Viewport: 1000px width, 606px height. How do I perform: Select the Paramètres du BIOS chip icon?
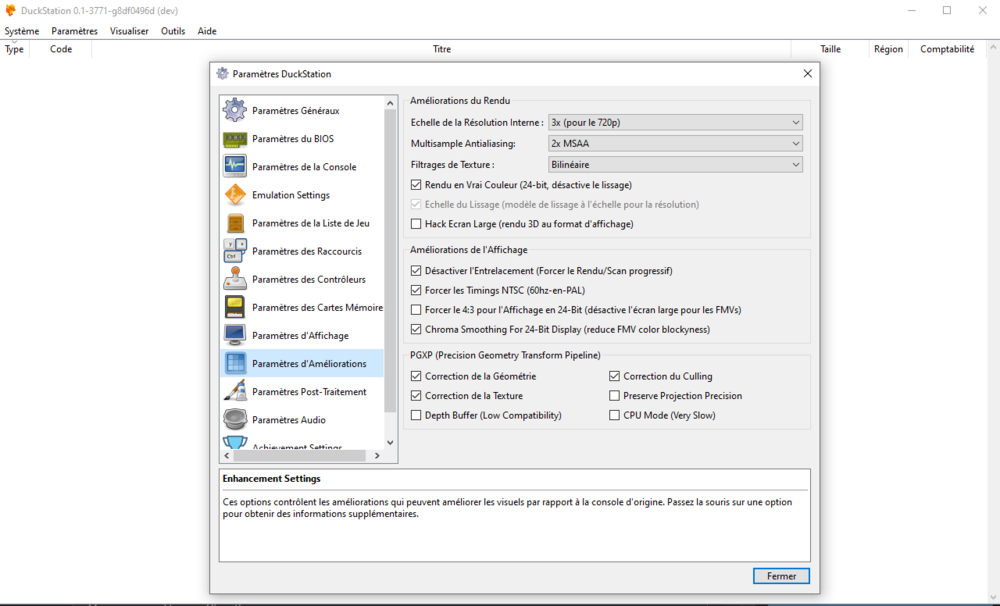click(235, 139)
